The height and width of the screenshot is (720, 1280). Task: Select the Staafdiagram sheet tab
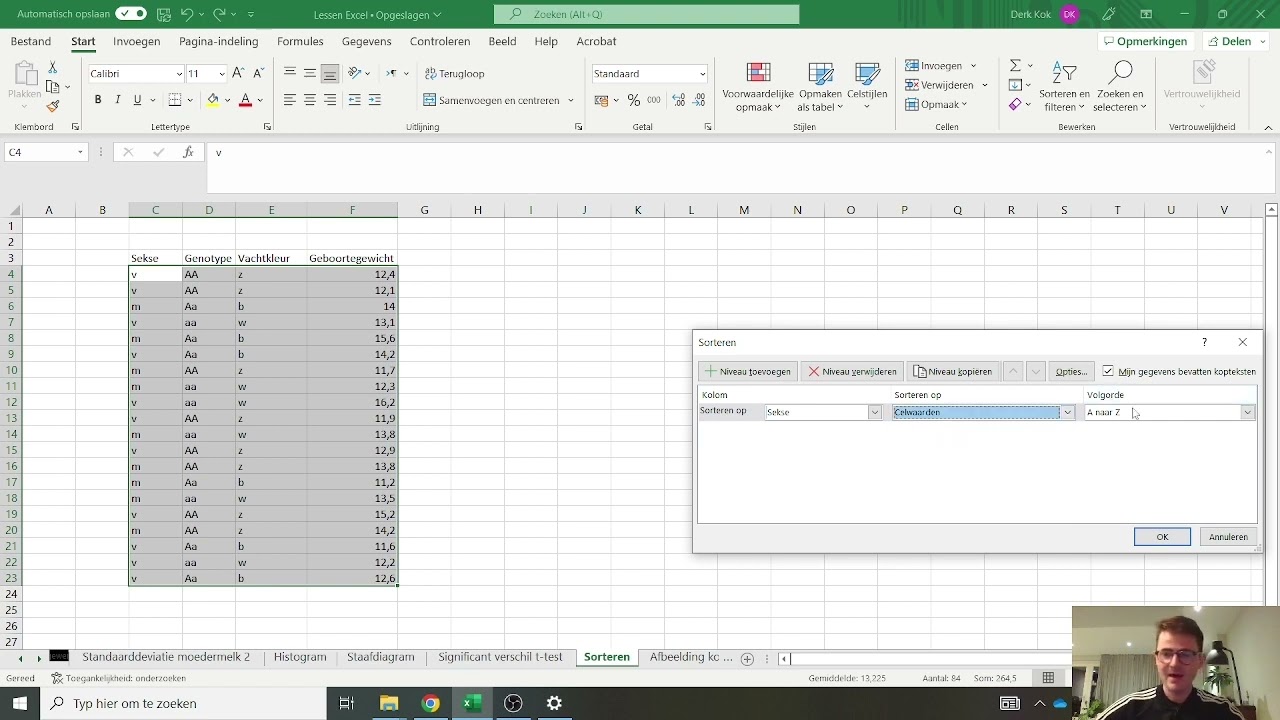point(380,657)
